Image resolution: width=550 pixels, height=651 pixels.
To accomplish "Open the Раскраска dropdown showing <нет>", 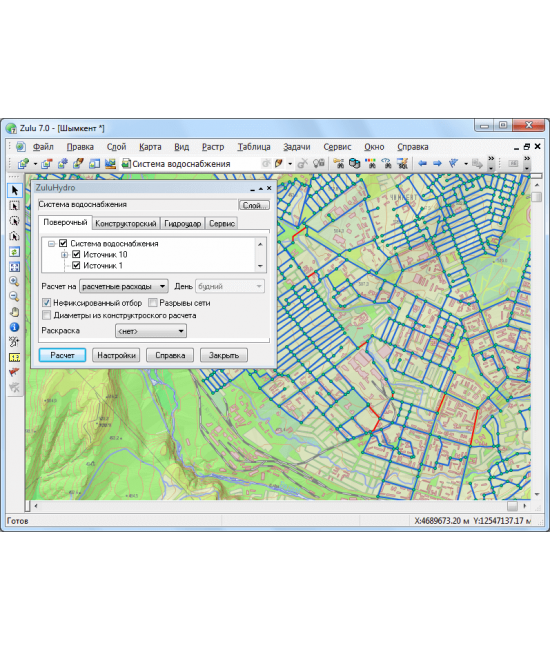I will (x=151, y=331).
